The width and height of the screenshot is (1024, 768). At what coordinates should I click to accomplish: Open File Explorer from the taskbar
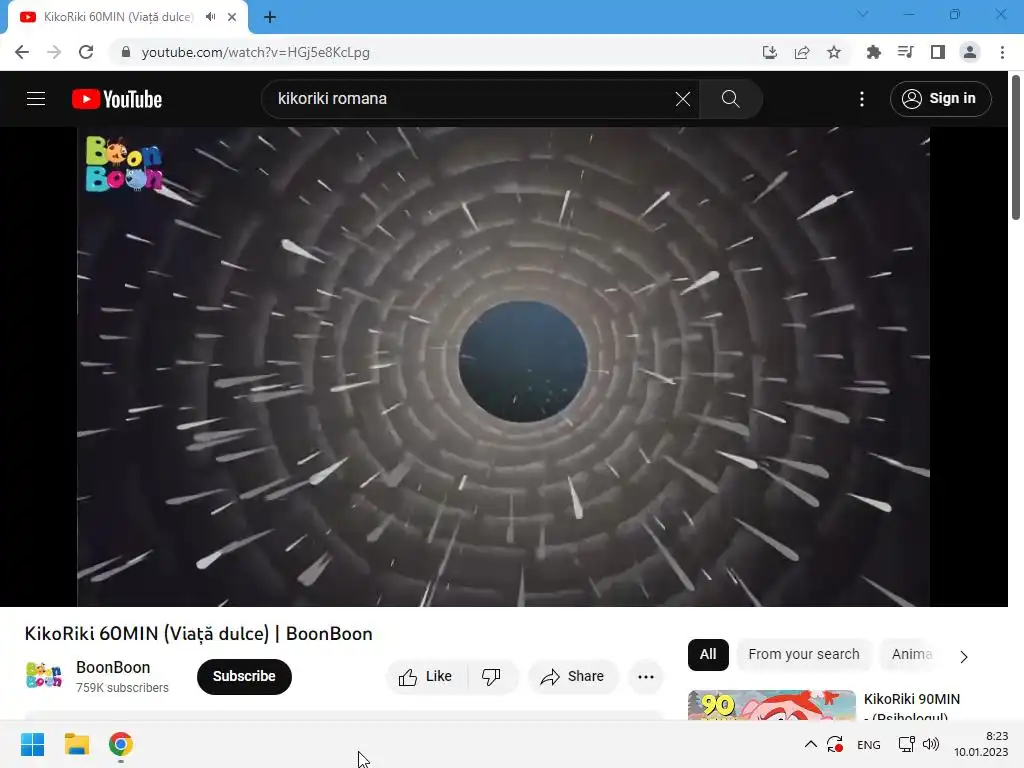point(76,744)
